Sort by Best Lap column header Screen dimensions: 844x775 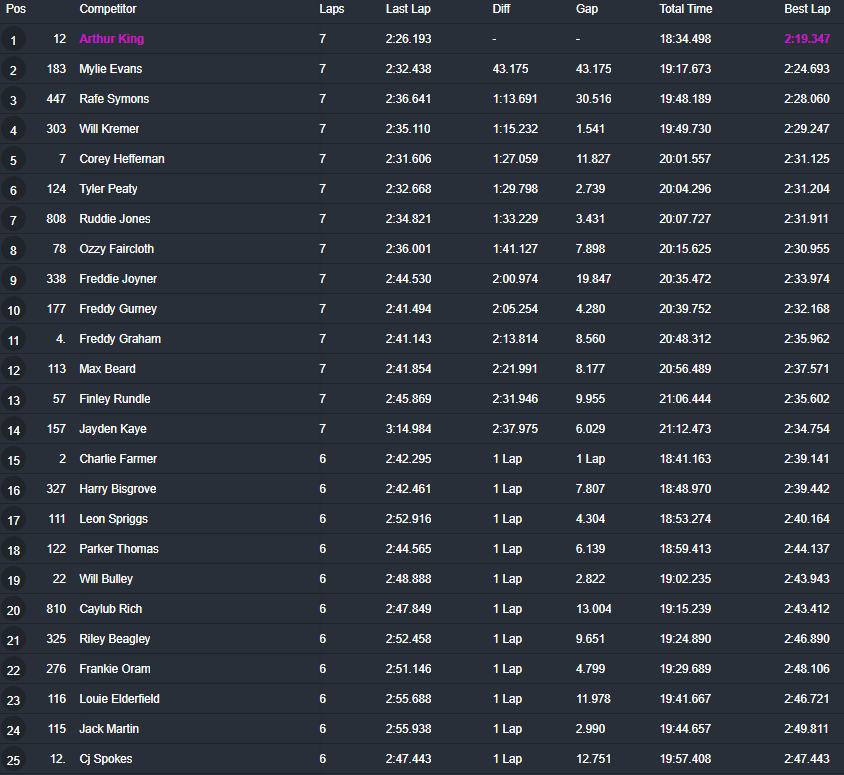coord(807,9)
